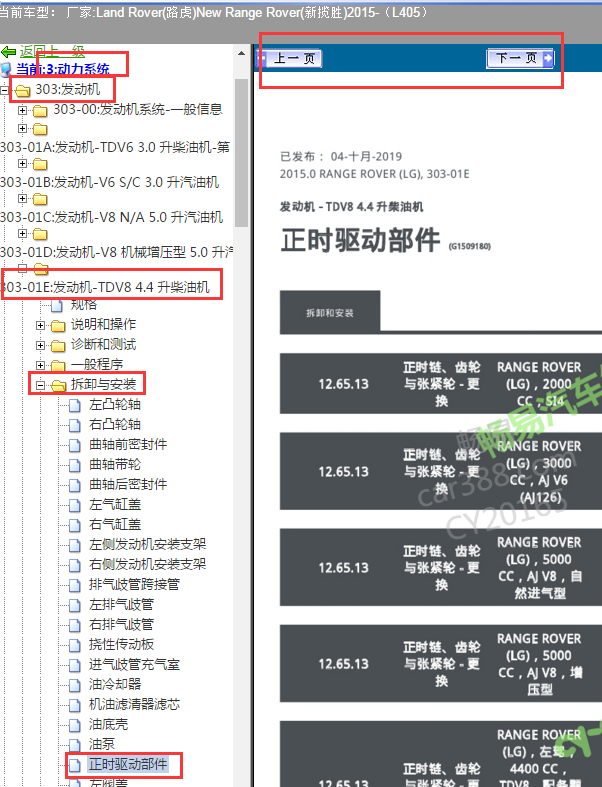
Task: Go to next page with 下一页
Action: 520,58
